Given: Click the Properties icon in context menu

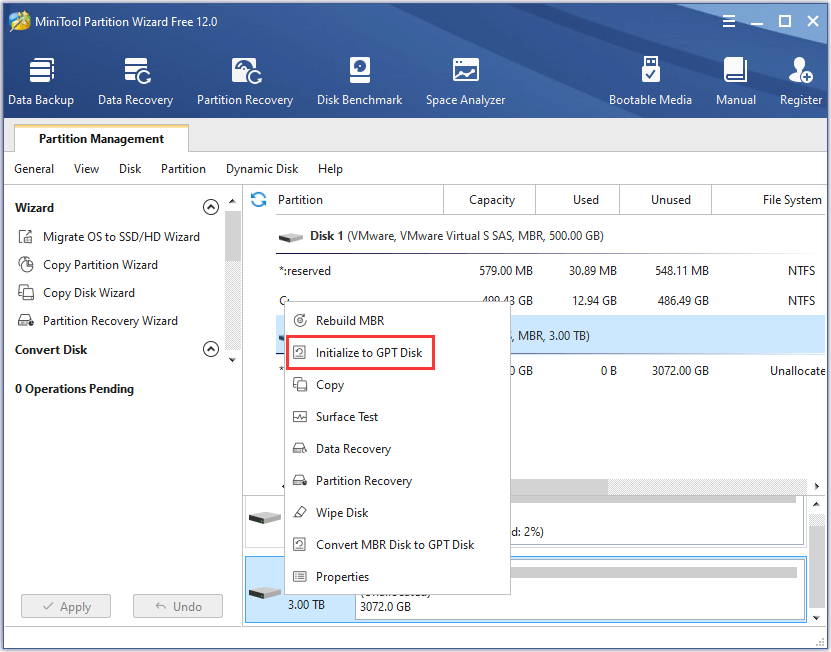Looking at the screenshot, I should [x=300, y=576].
